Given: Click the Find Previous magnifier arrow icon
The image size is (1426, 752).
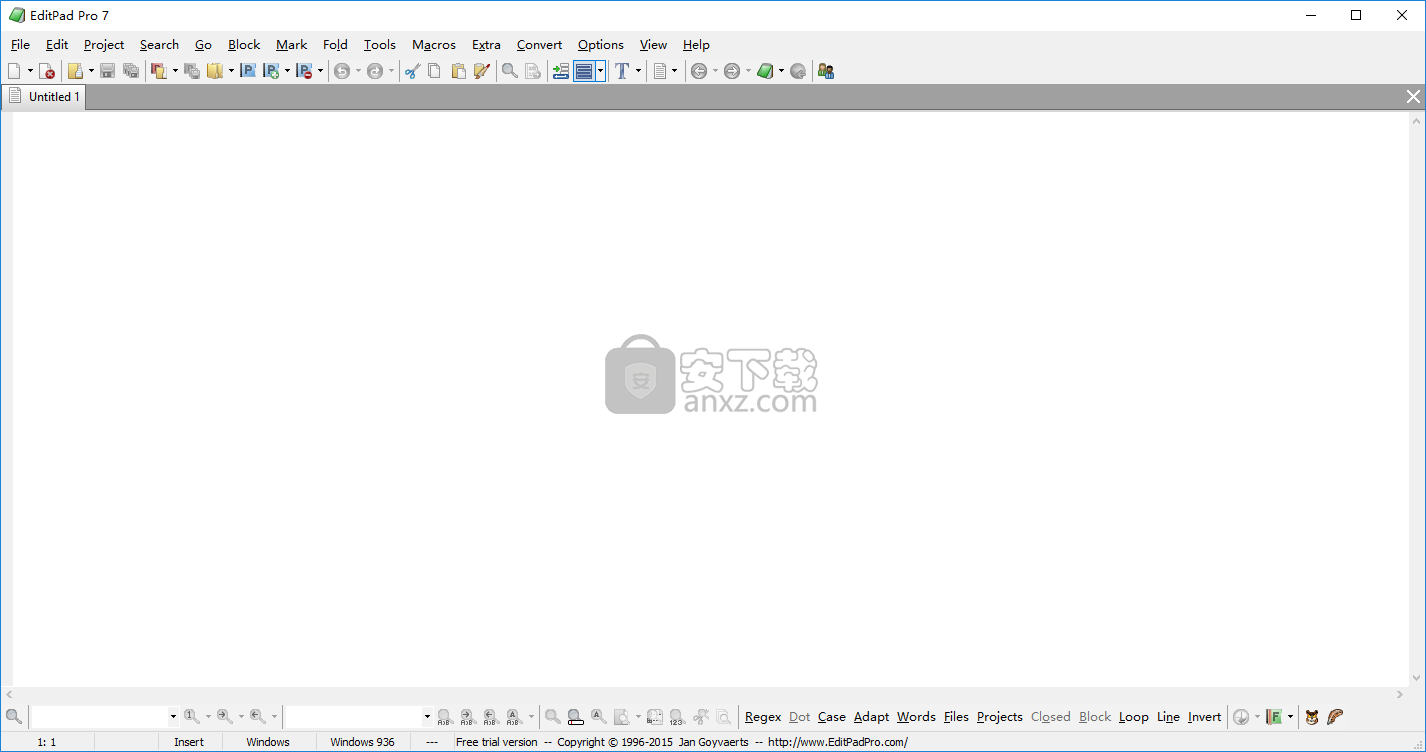Looking at the screenshot, I should pos(256,717).
